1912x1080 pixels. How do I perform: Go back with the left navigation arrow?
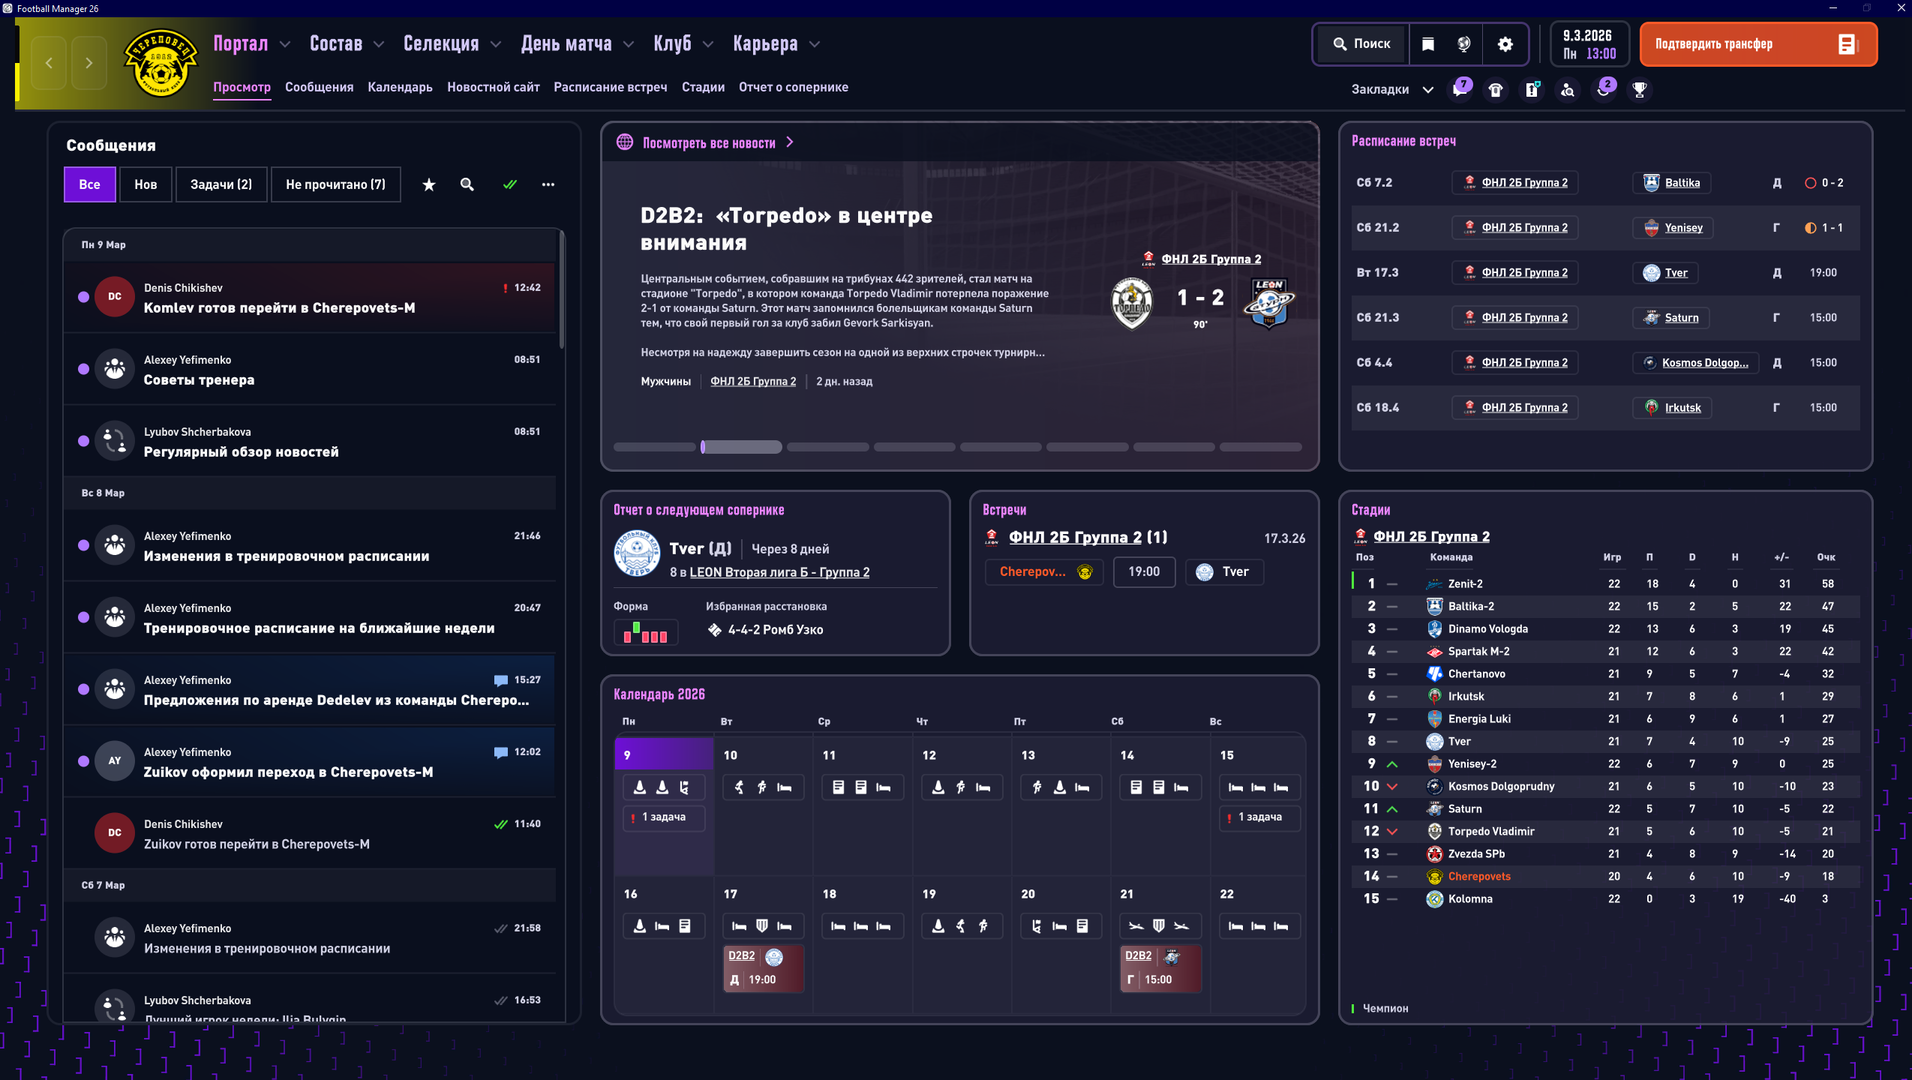[49, 63]
